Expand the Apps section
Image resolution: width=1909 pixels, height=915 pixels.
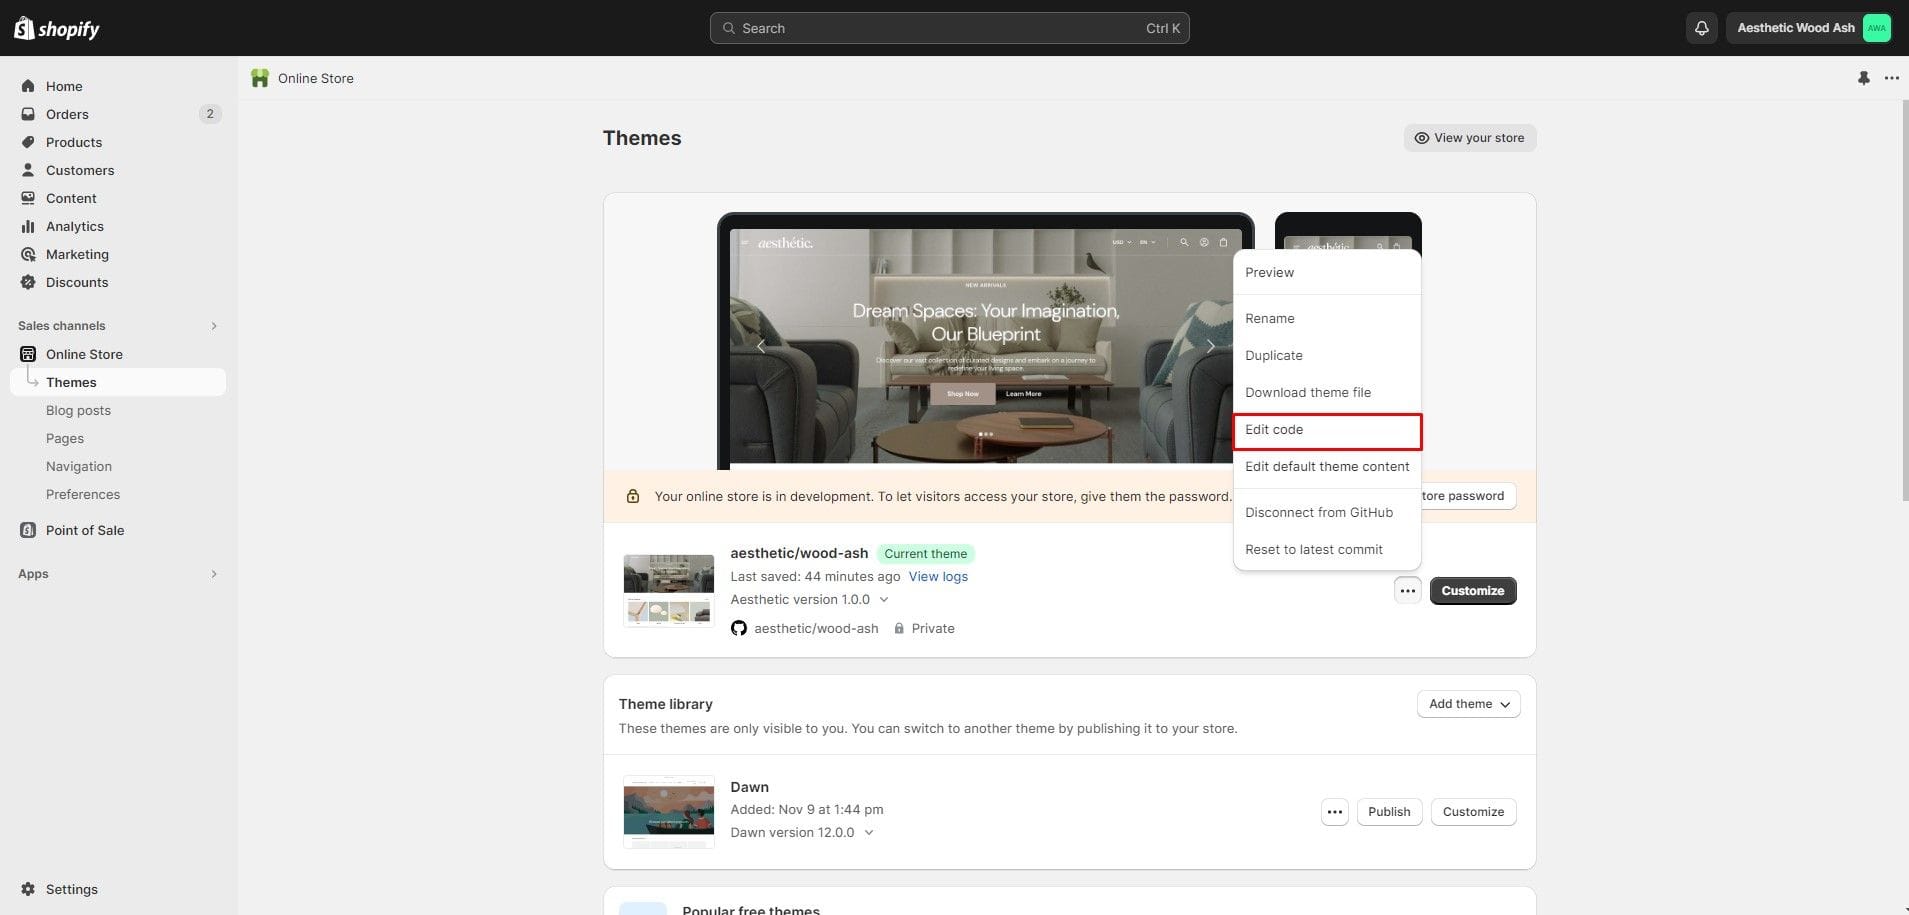pos(213,574)
